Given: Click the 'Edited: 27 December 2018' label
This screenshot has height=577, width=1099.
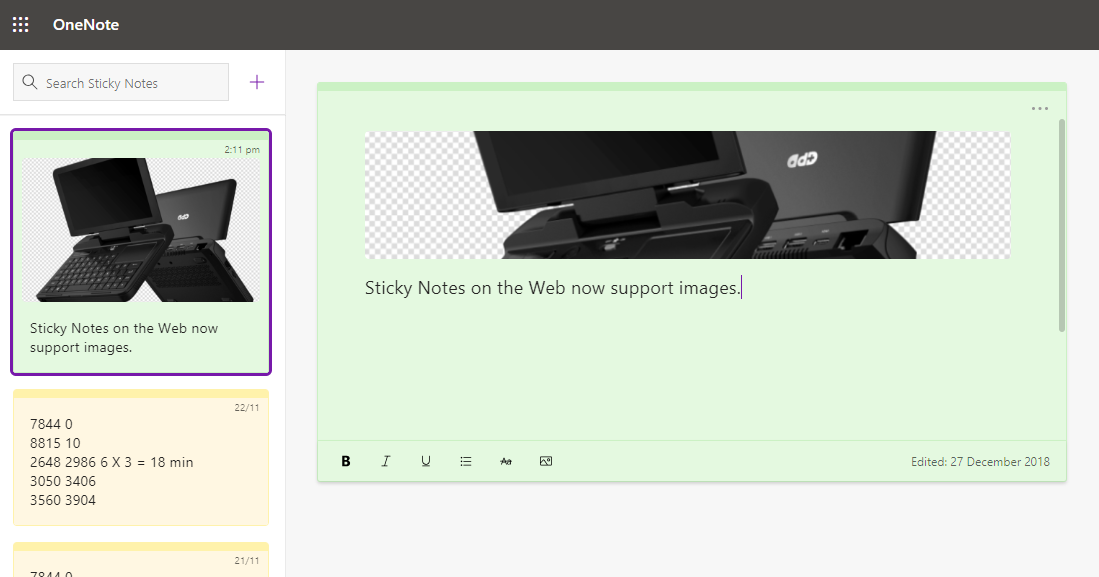Looking at the screenshot, I should pos(980,461).
